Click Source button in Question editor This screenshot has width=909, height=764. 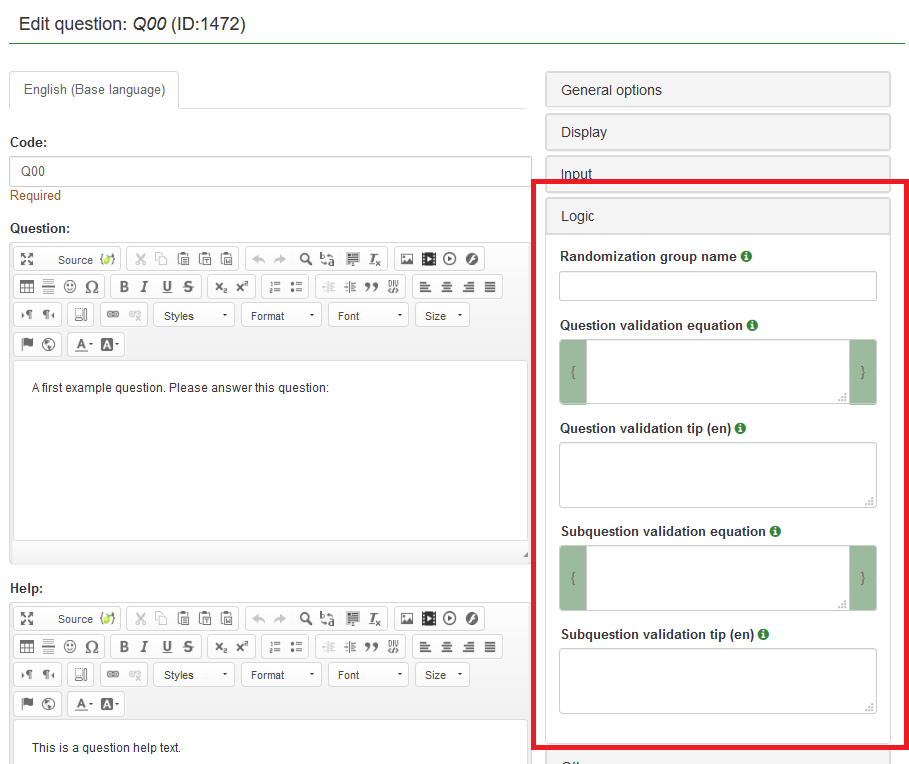coord(75,259)
